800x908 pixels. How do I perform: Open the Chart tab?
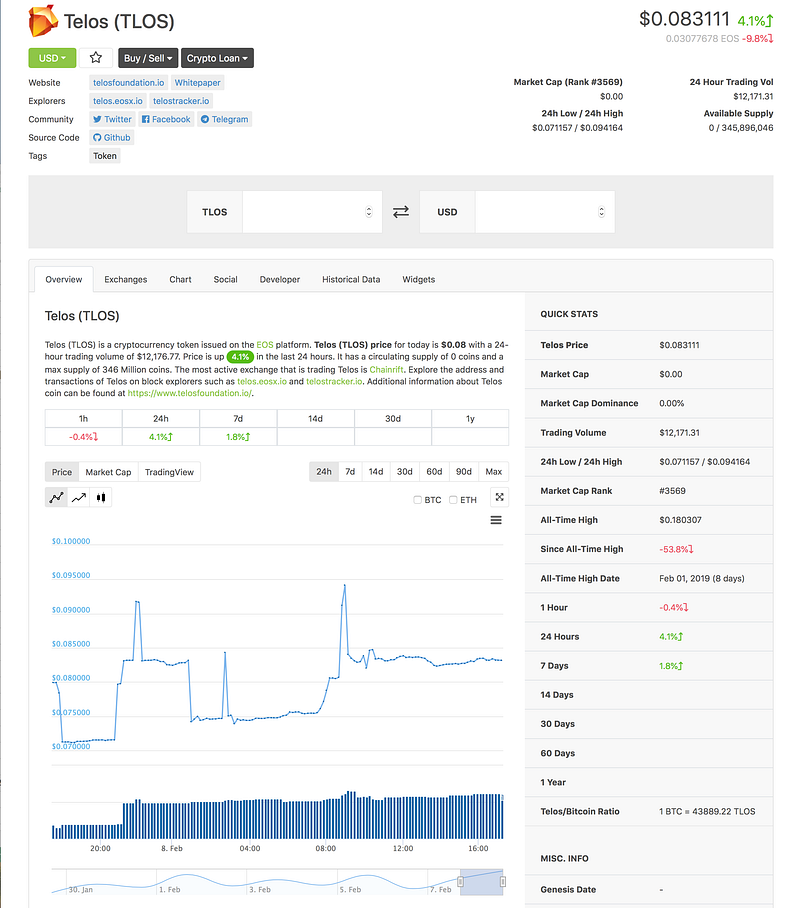point(180,279)
